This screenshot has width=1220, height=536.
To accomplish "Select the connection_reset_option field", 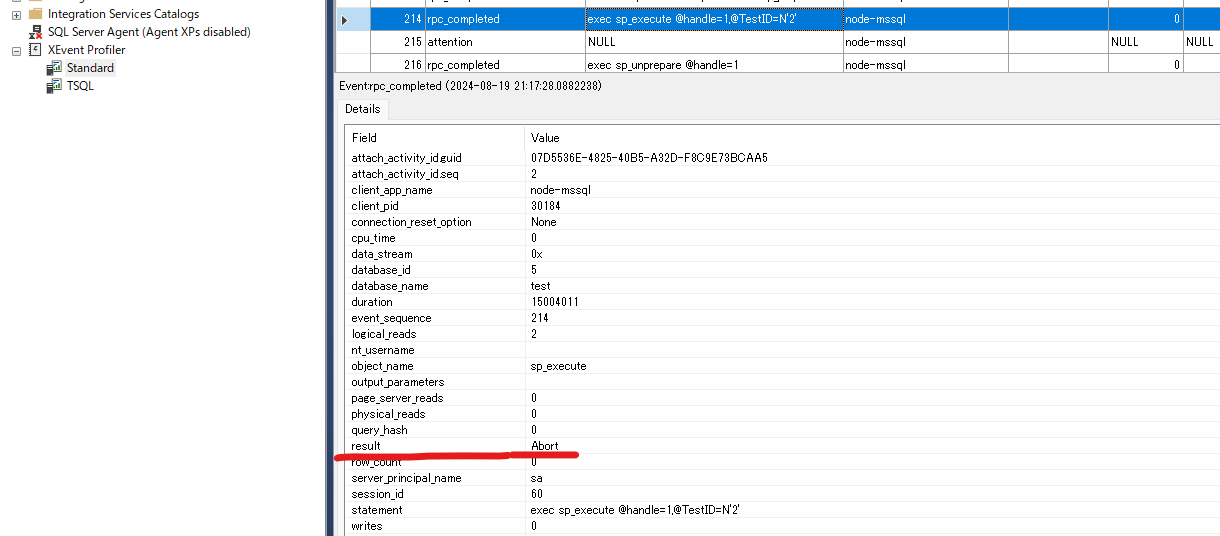I will (x=411, y=222).
